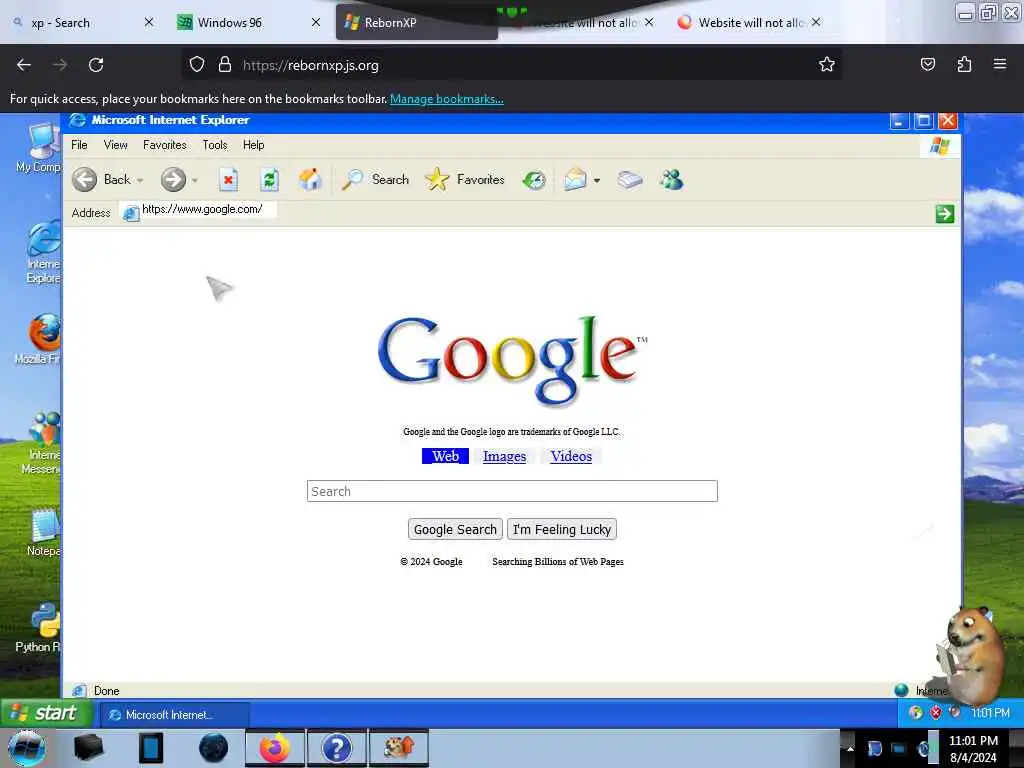The height and width of the screenshot is (768, 1024).
Task: Go back in the Firefox browser
Action: (24, 65)
